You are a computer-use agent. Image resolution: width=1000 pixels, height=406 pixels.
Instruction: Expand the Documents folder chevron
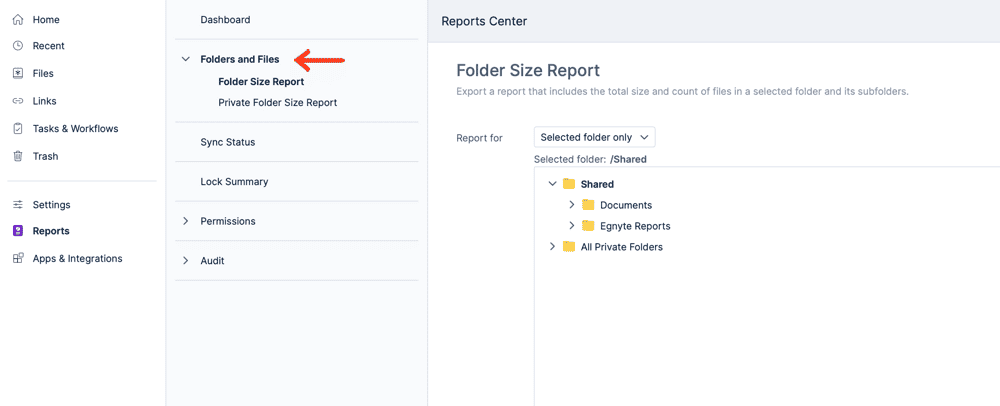572,205
